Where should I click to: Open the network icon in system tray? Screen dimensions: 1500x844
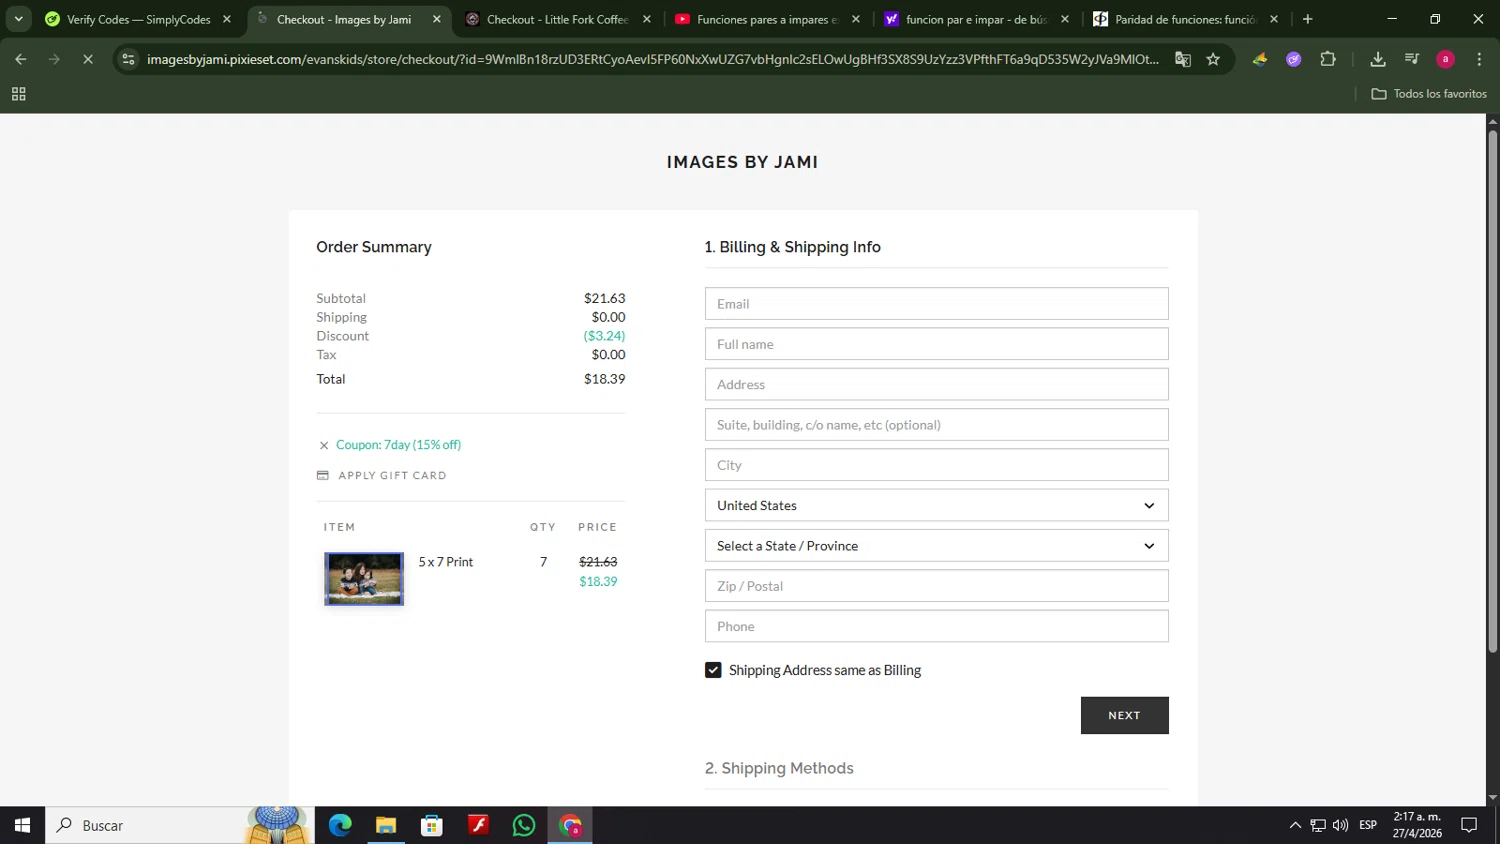(x=1318, y=825)
